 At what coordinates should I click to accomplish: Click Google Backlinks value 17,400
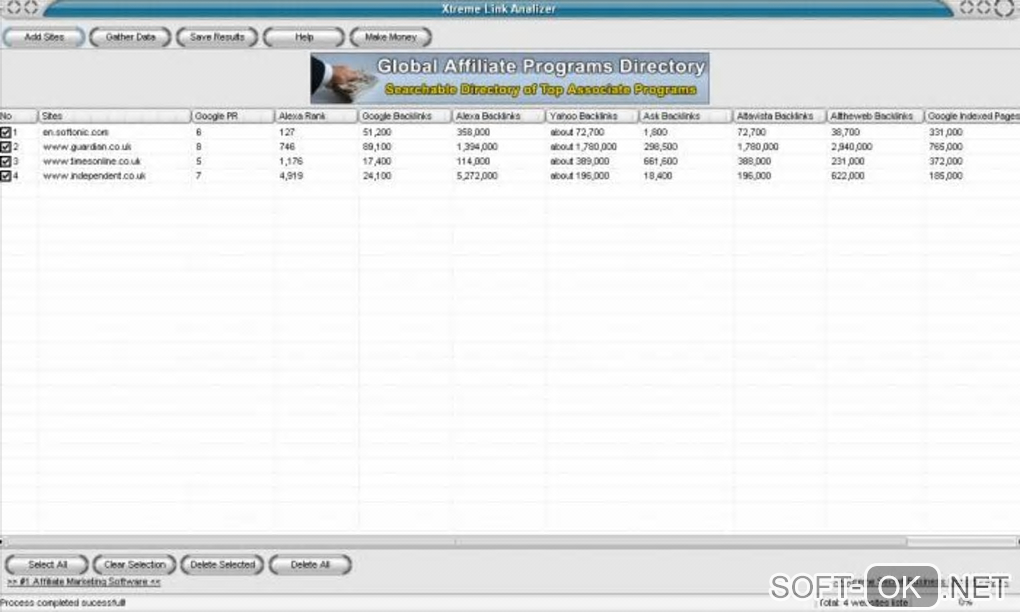pos(377,161)
